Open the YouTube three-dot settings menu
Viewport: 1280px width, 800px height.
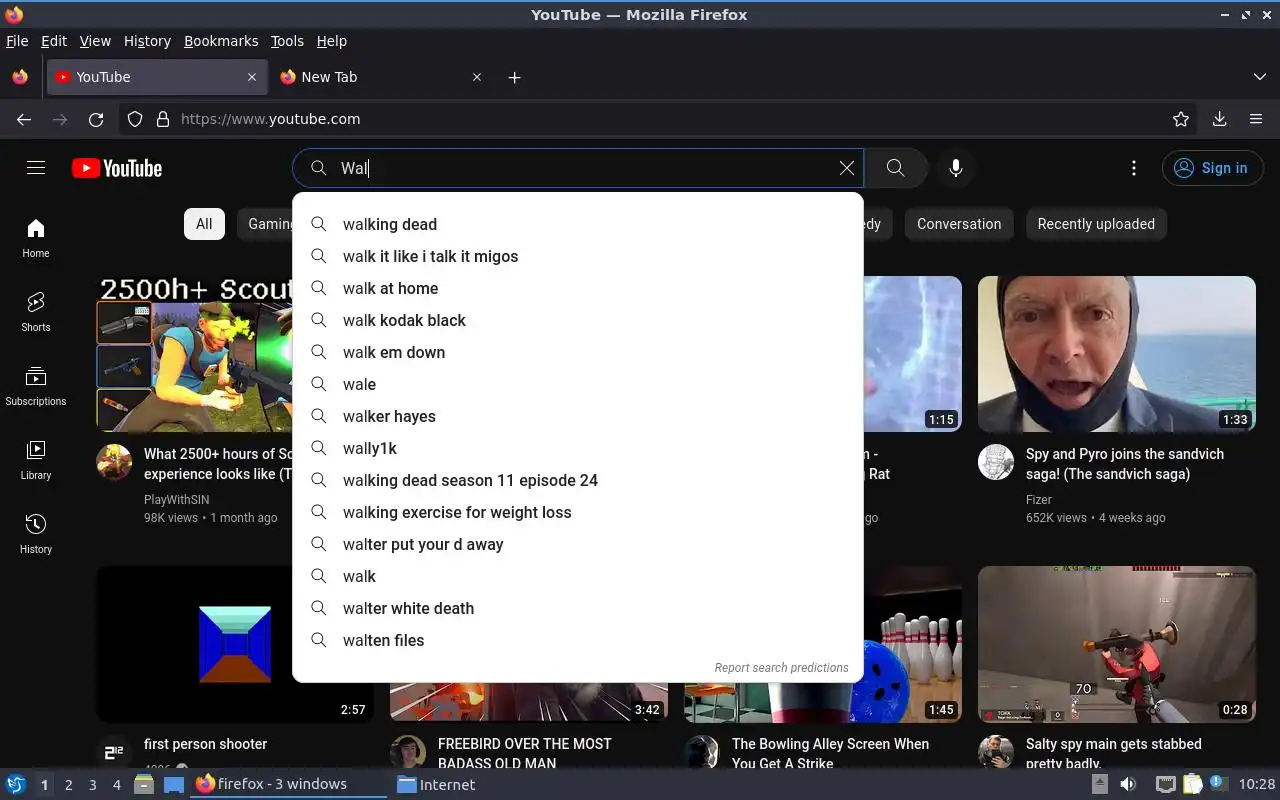point(1133,168)
